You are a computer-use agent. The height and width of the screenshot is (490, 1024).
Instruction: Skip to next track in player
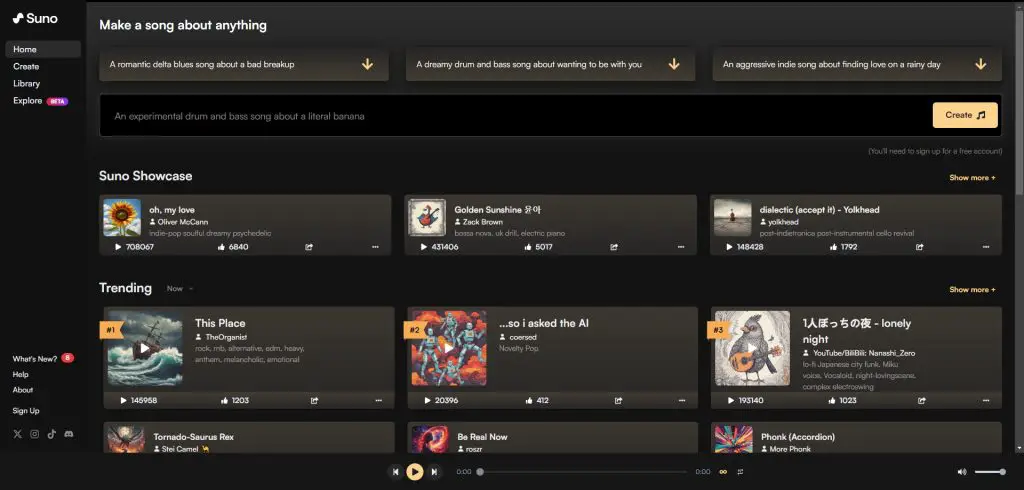pos(434,472)
